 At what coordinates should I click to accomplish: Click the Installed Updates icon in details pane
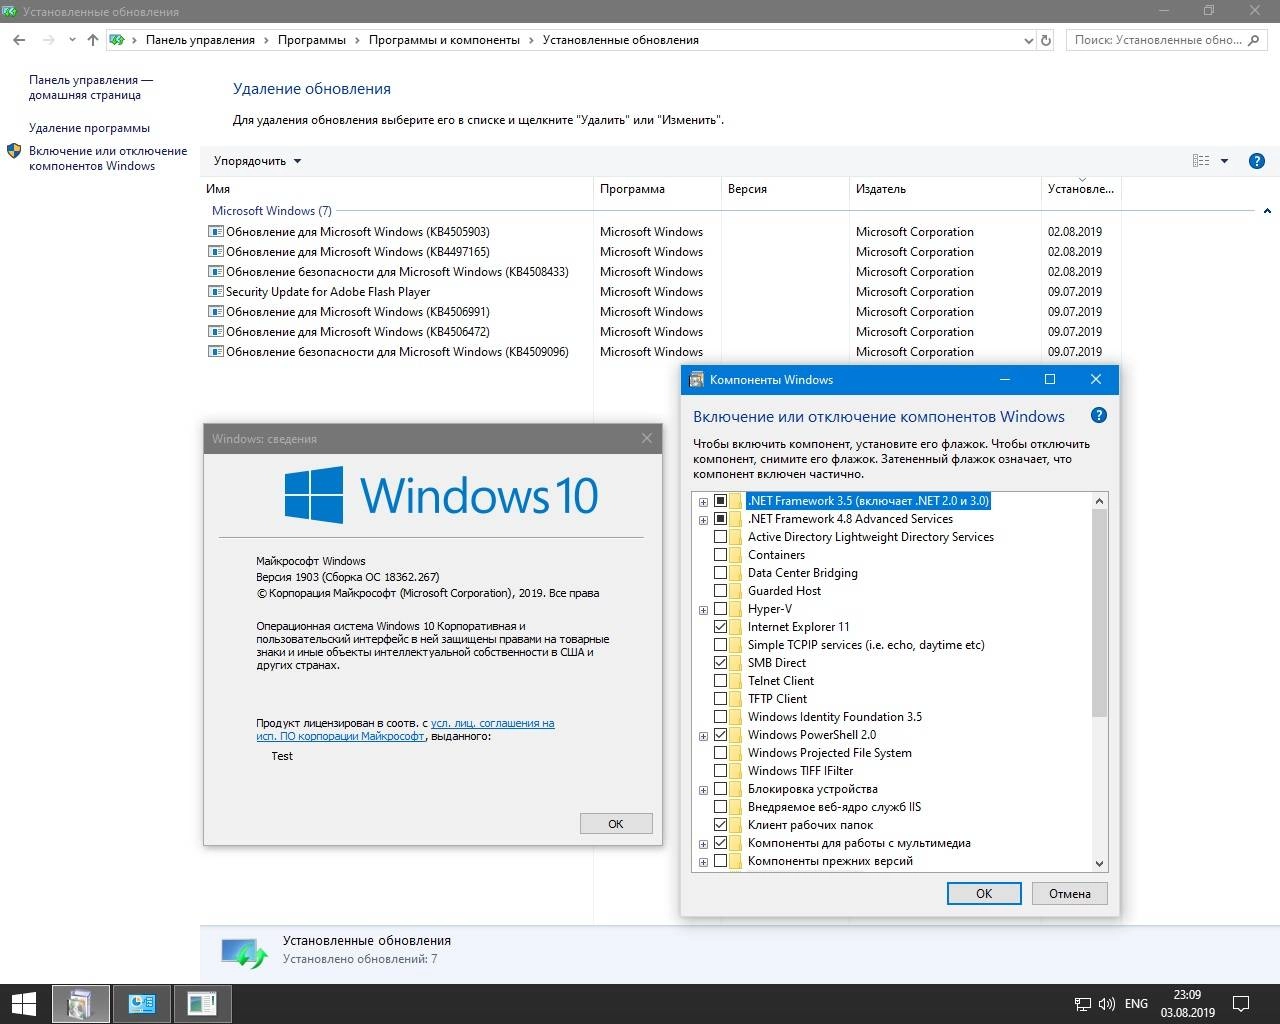point(245,951)
